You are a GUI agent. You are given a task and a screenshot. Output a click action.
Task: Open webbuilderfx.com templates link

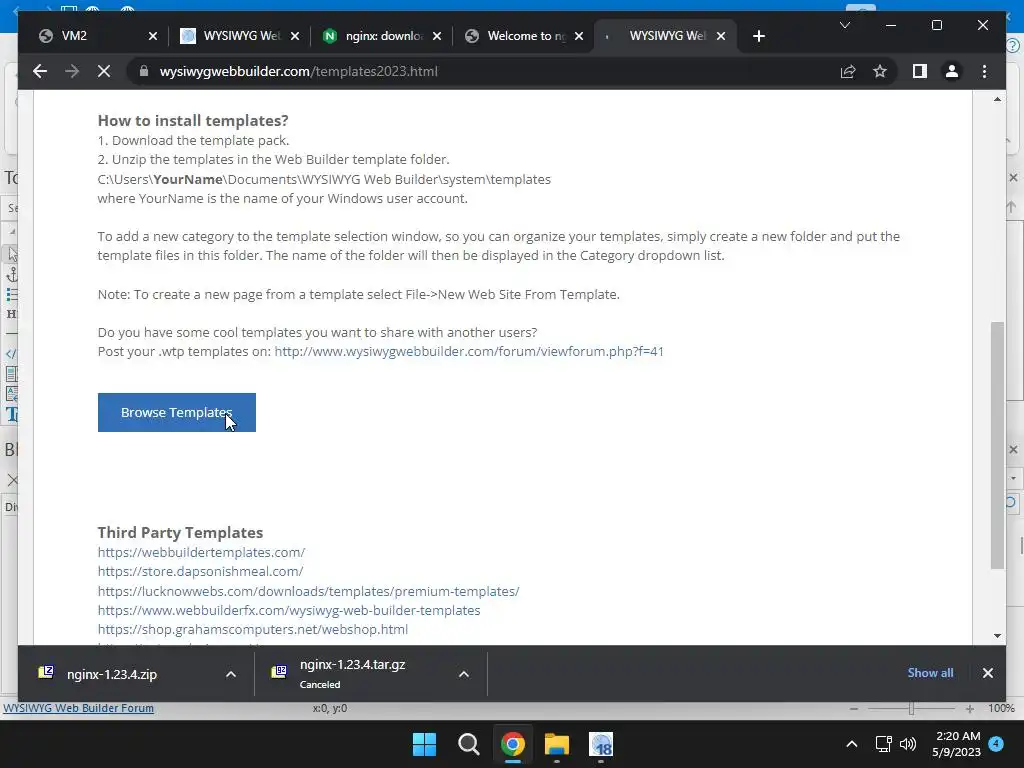point(289,610)
